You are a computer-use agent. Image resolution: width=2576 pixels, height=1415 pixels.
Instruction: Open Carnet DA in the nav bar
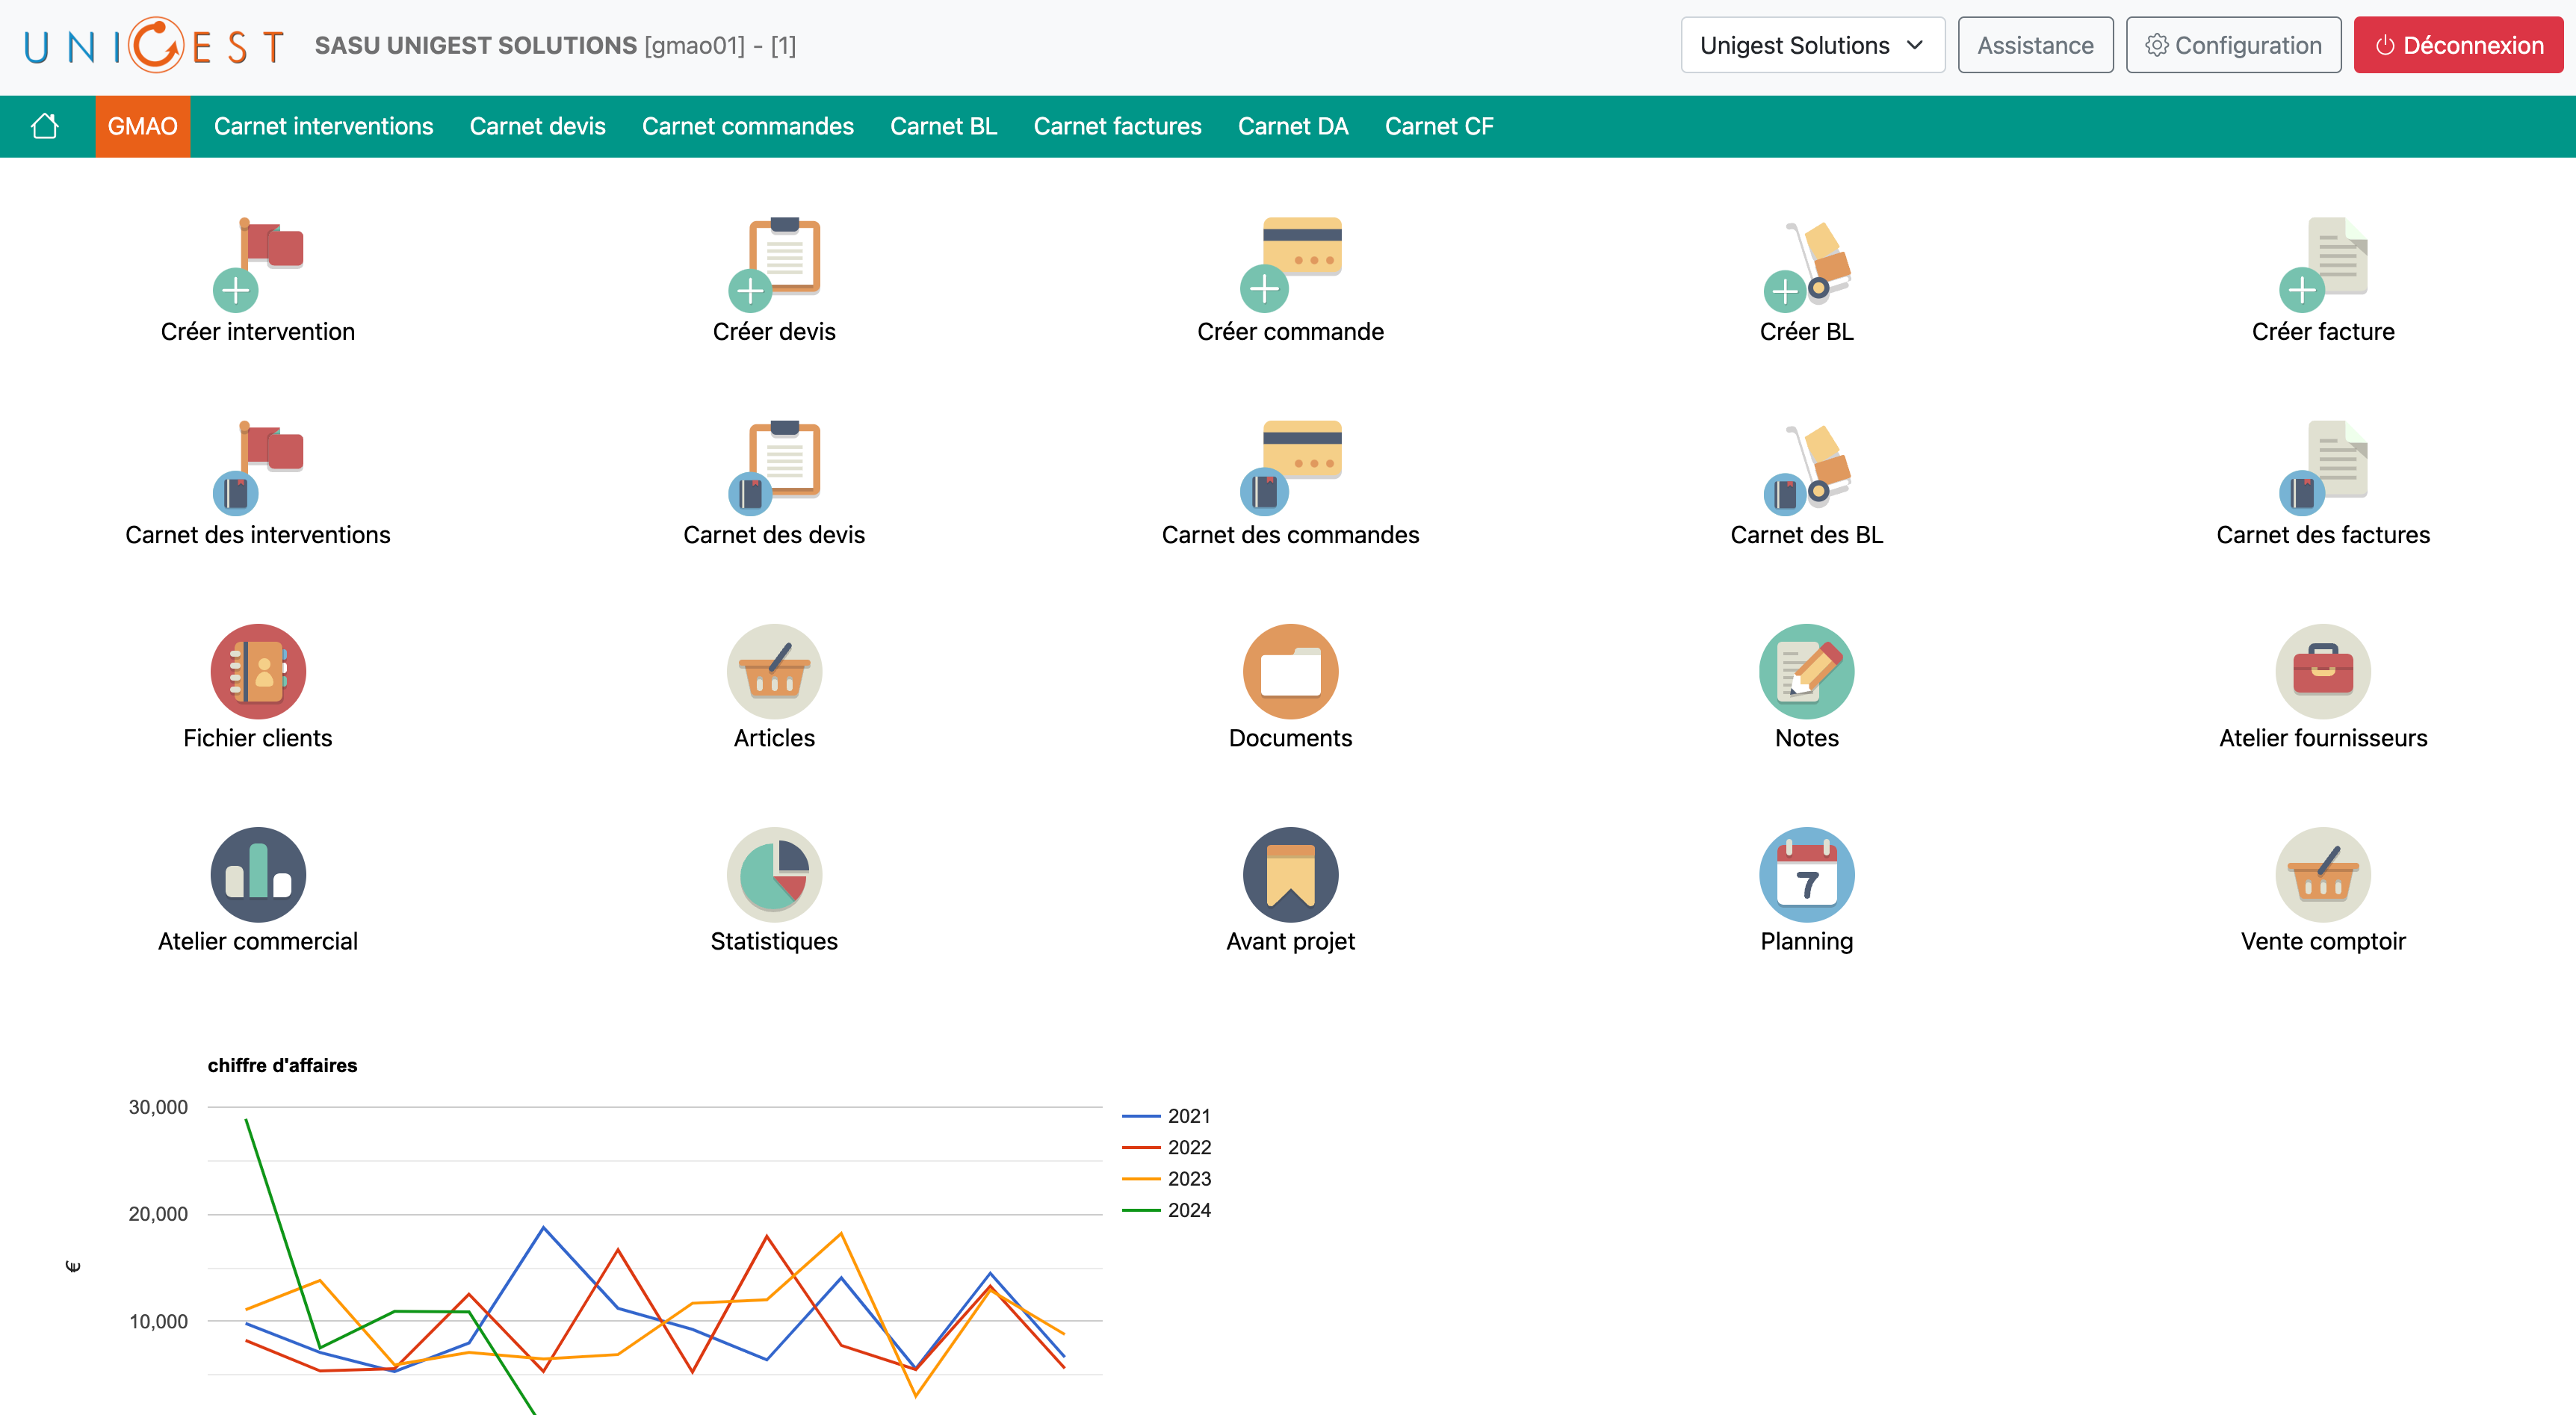tap(1293, 126)
